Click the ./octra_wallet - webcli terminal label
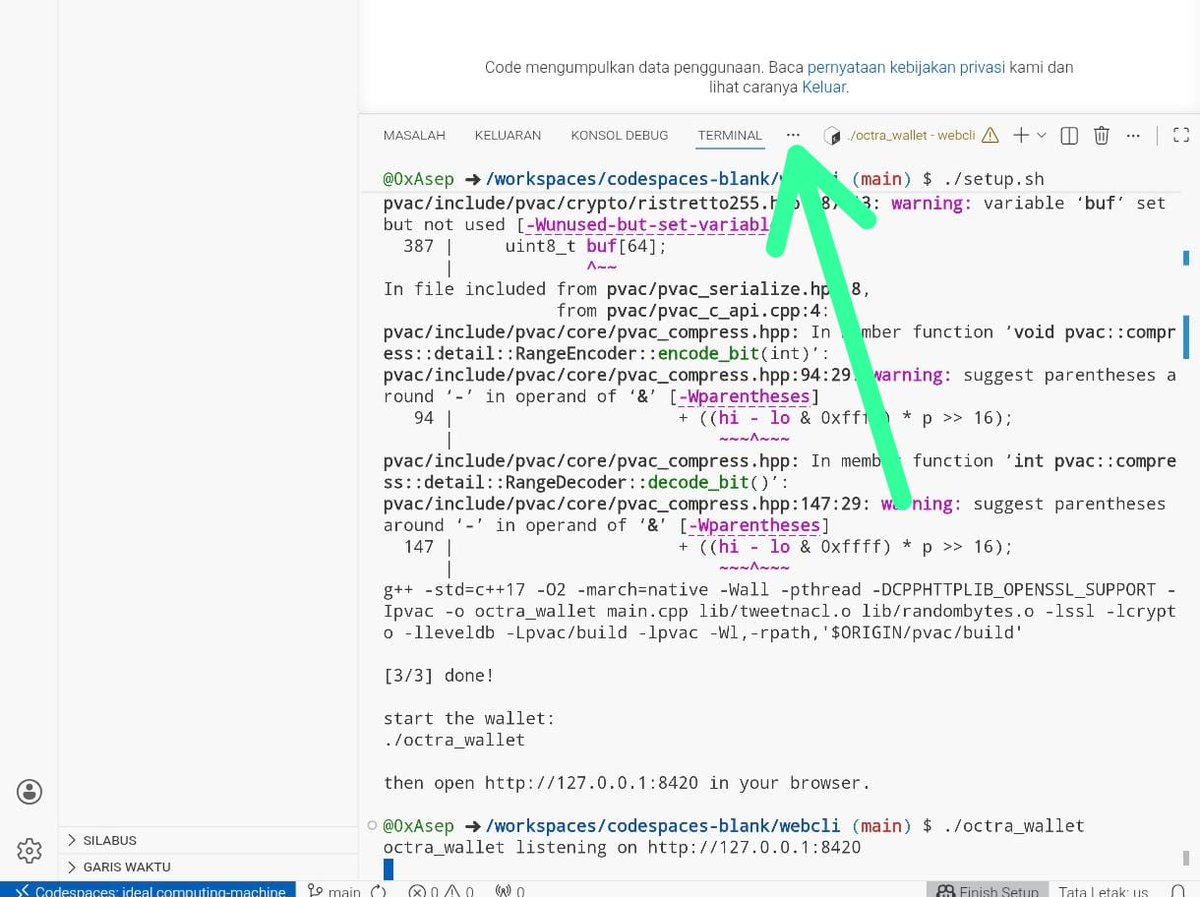1200x897 pixels. point(910,135)
